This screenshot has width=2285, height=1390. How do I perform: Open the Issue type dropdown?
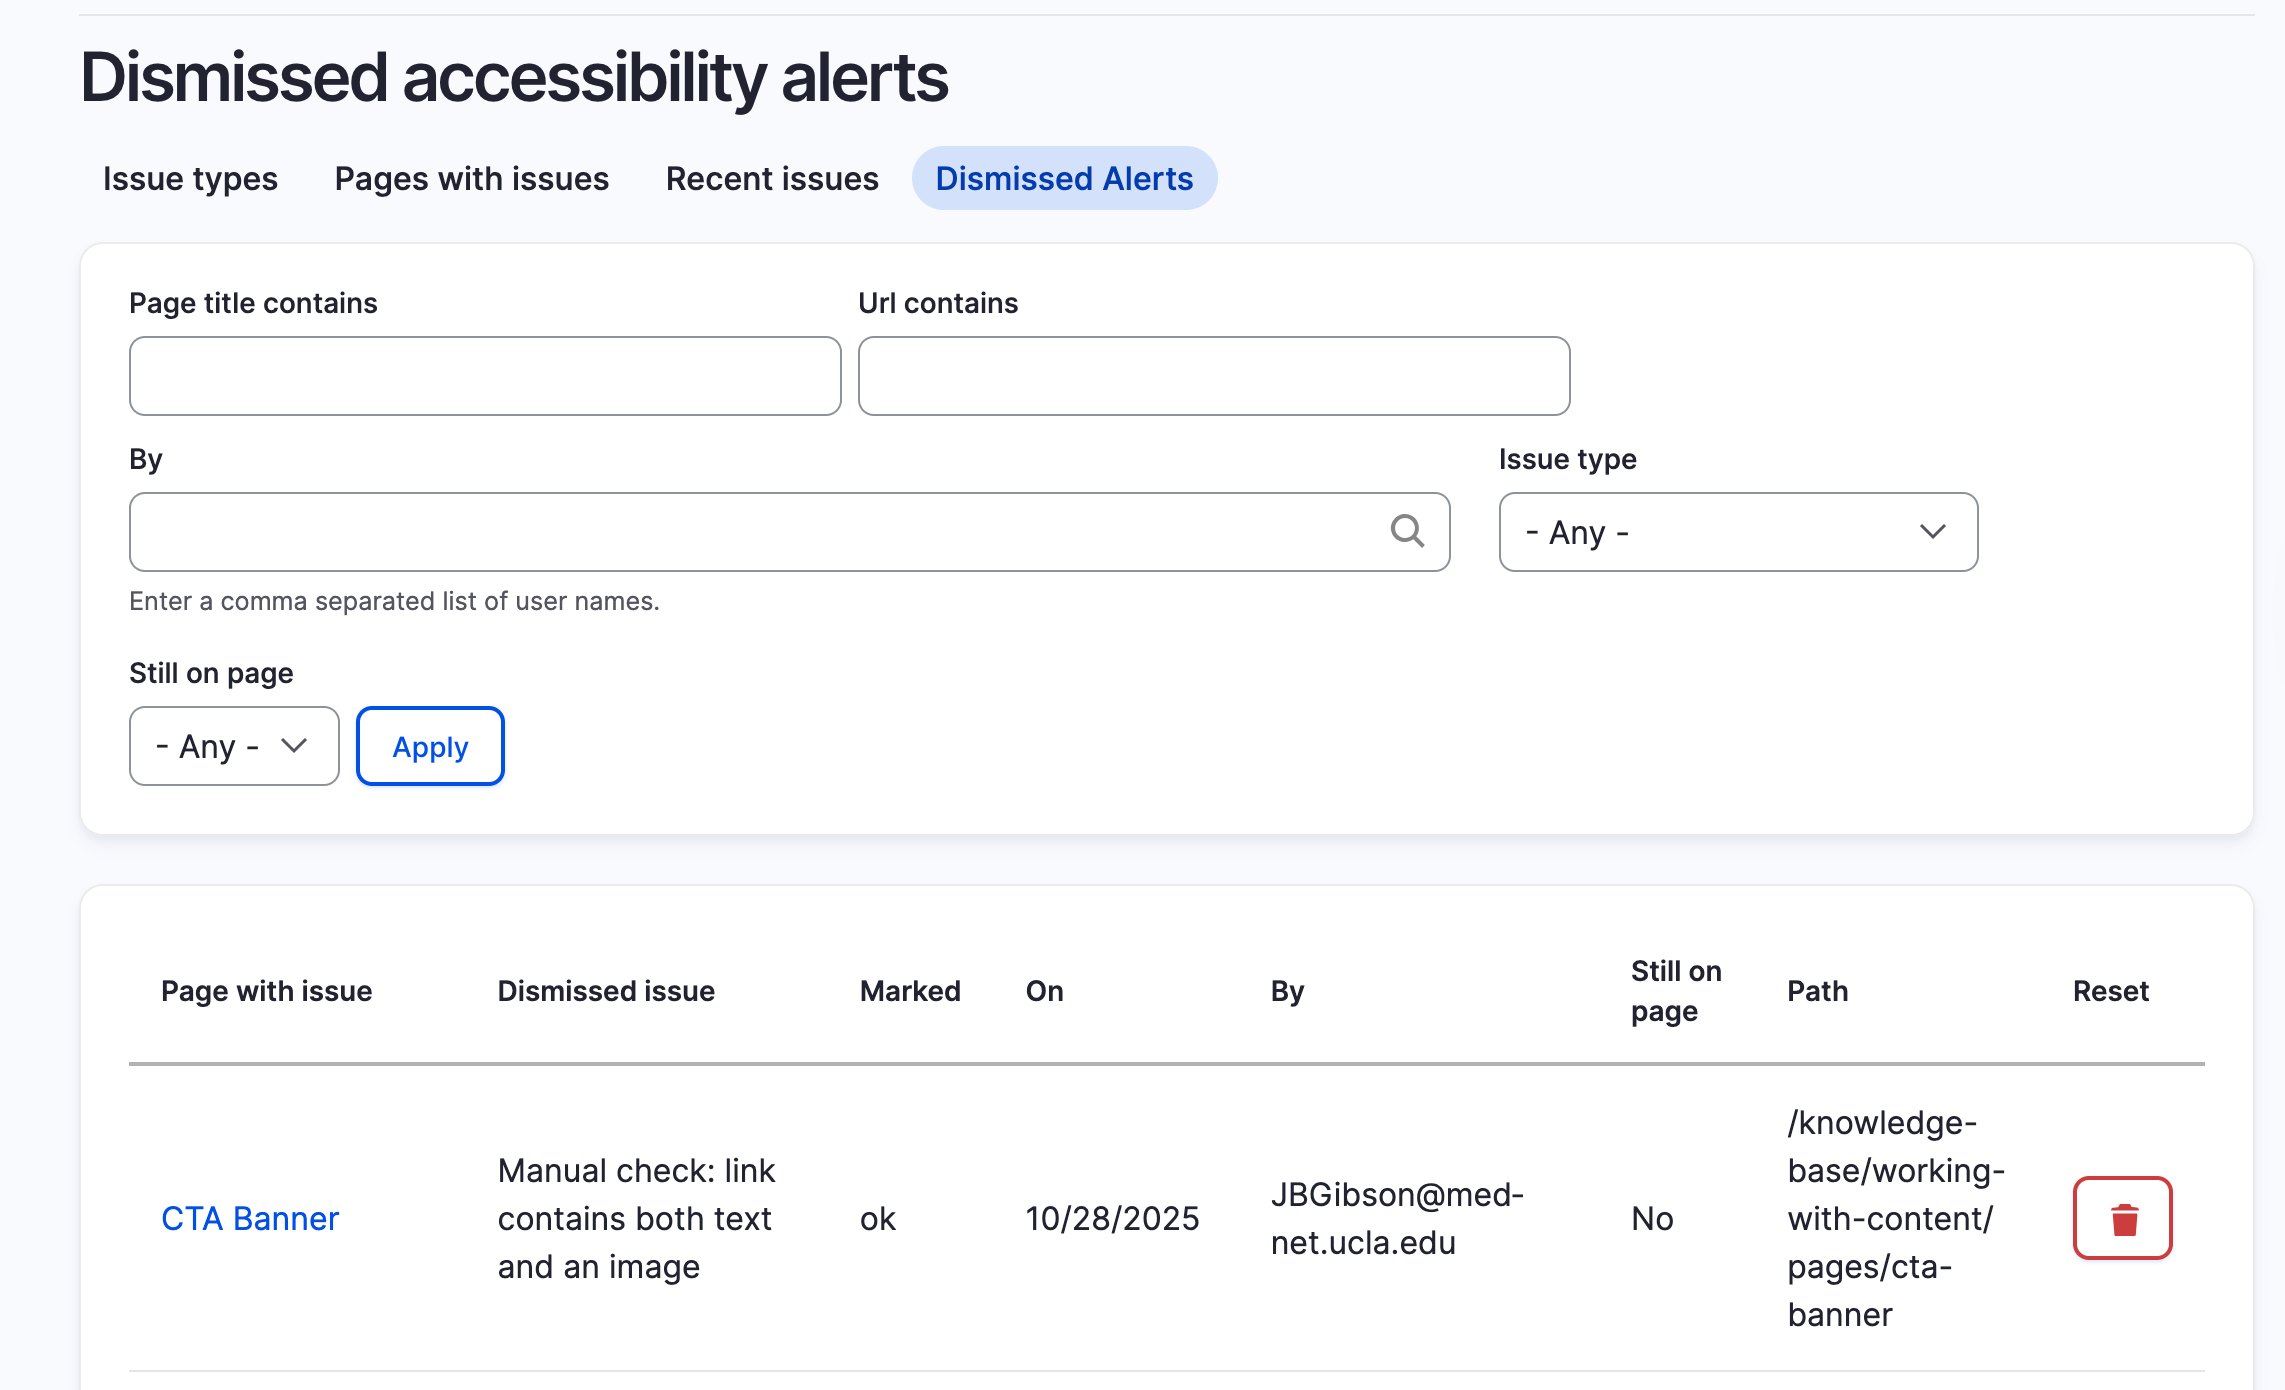(1737, 532)
